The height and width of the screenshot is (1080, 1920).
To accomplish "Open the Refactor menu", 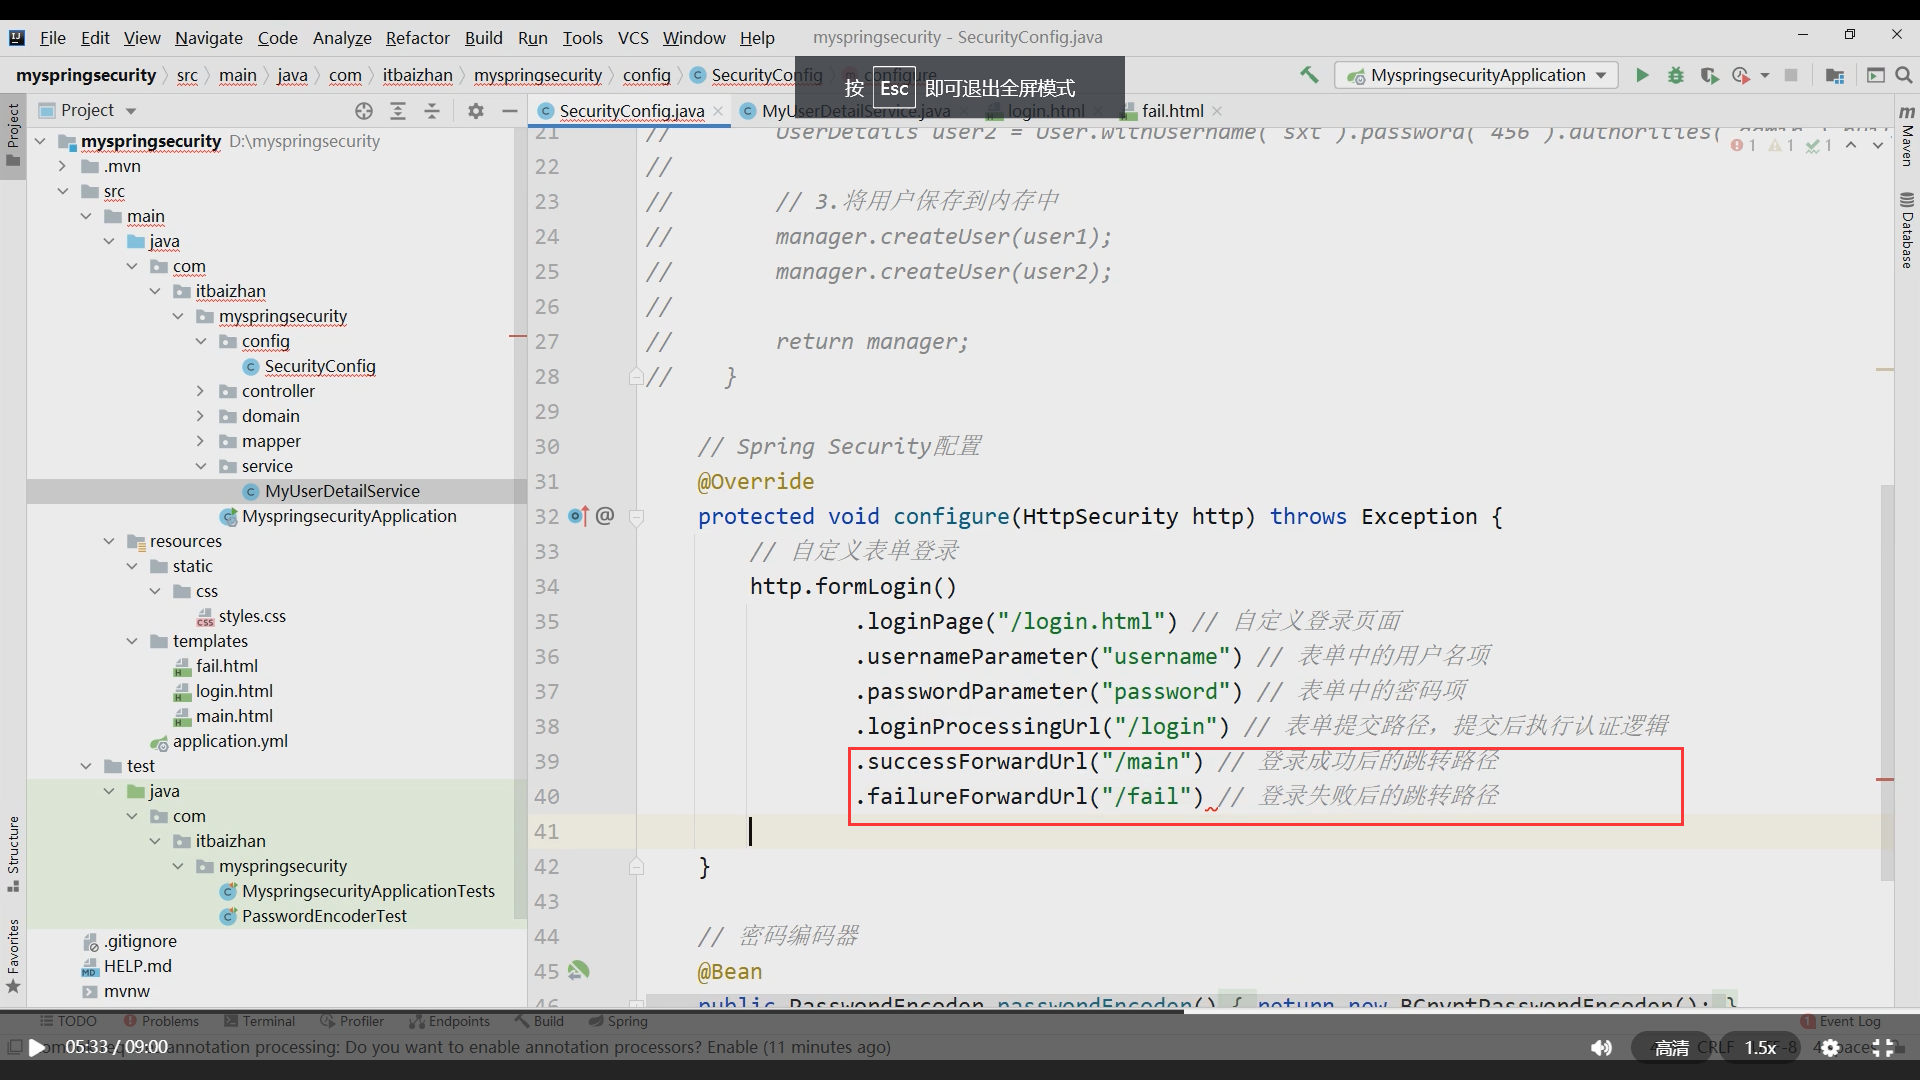I will tap(417, 38).
